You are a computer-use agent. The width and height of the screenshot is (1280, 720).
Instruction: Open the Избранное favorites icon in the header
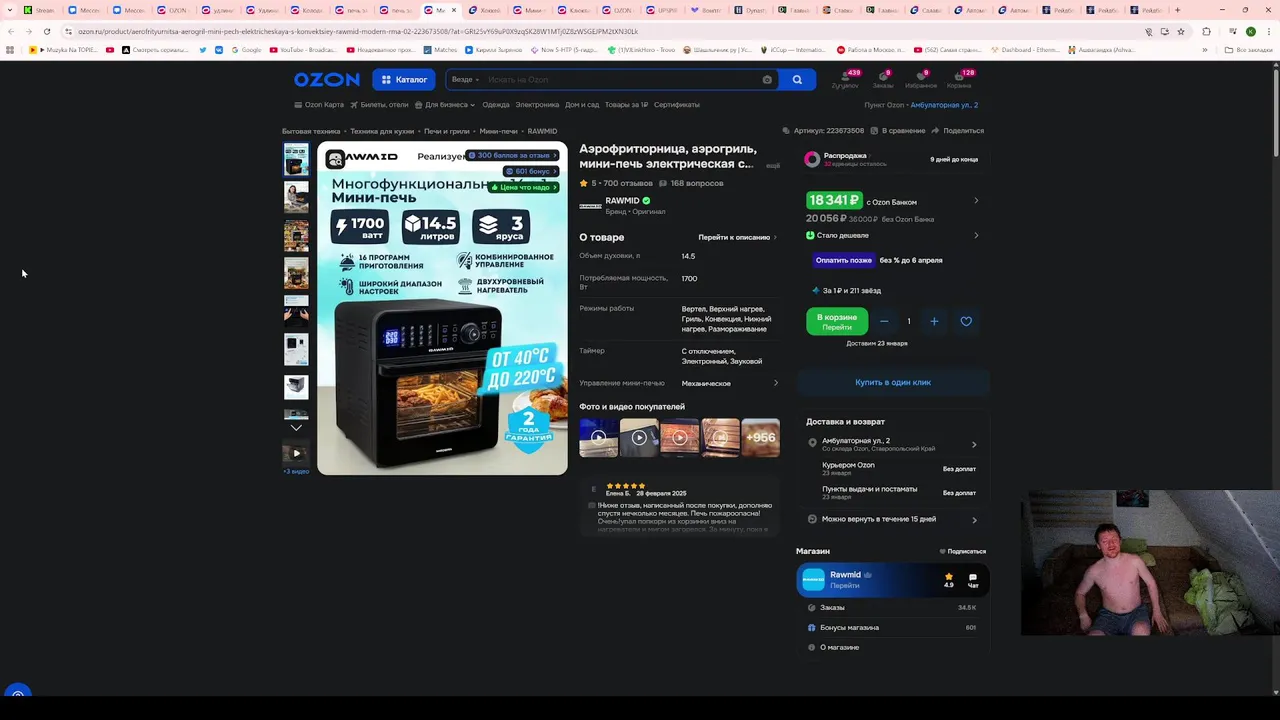coord(921,79)
